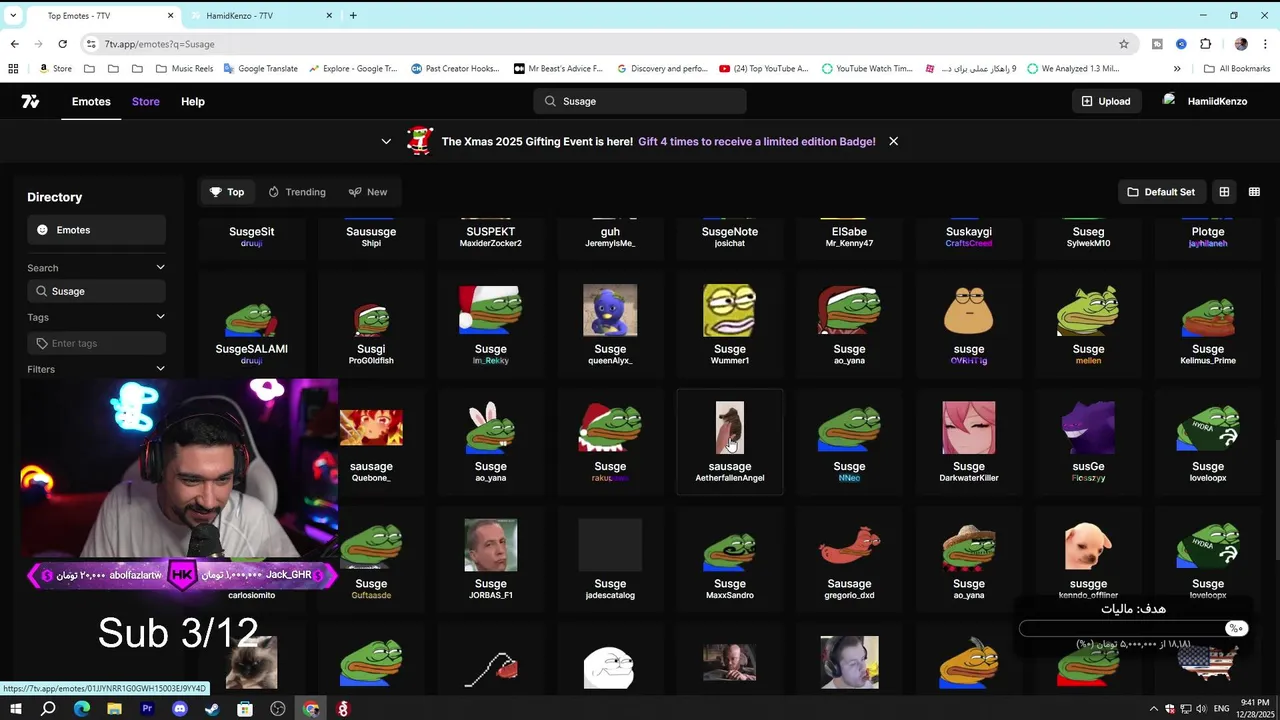Open Premiere Pro from the taskbar
This screenshot has height=720, width=1280.
[147, 709]
